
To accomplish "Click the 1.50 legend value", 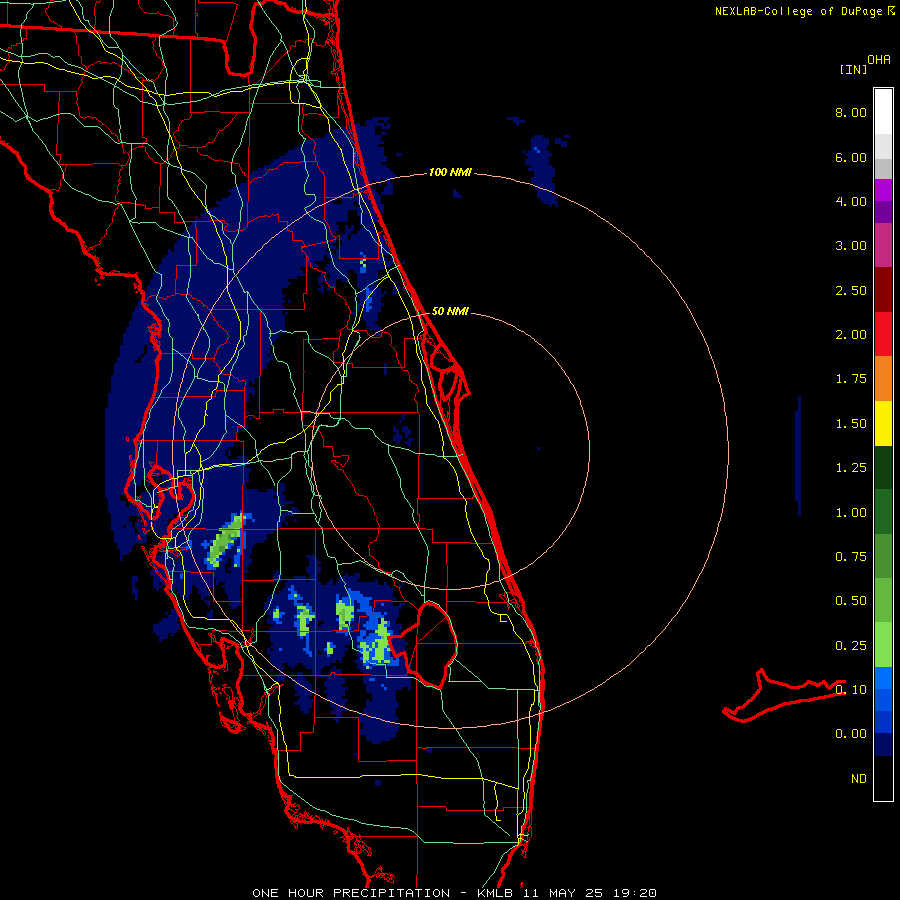I will [x=851, y=424].
